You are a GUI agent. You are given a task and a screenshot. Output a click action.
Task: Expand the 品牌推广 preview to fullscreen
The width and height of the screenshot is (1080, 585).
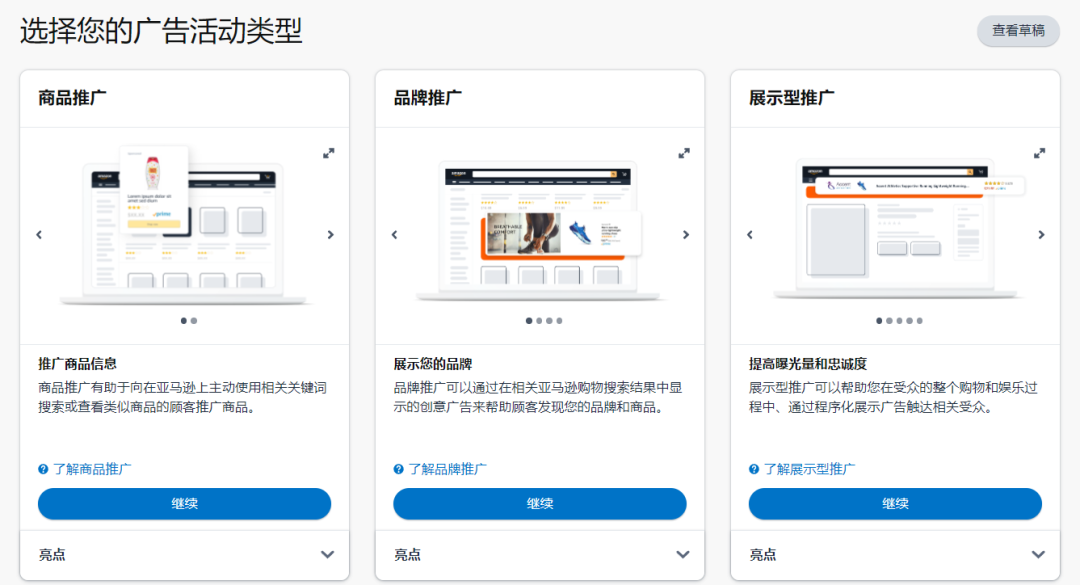pyautogui.click(x=684, y=153)
